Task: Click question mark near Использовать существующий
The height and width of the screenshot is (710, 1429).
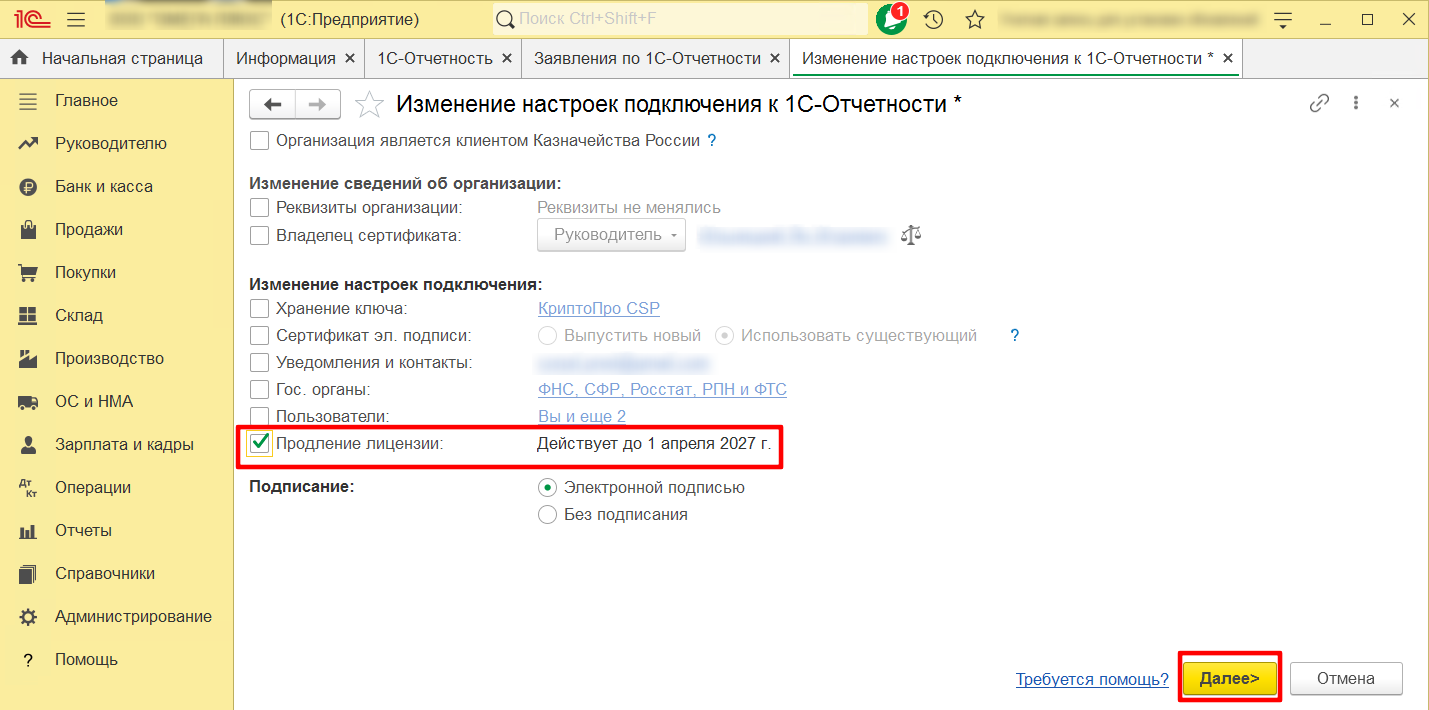Action: pyautogui.click(x=1014, y=336)
